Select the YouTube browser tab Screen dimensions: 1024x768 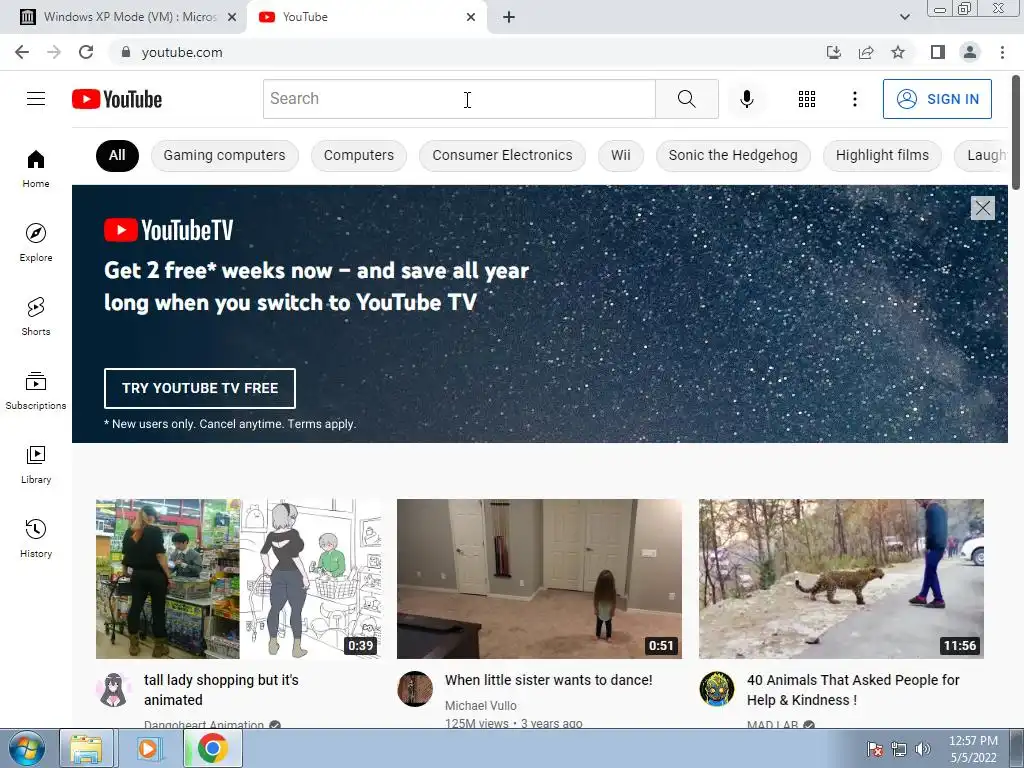367,17
